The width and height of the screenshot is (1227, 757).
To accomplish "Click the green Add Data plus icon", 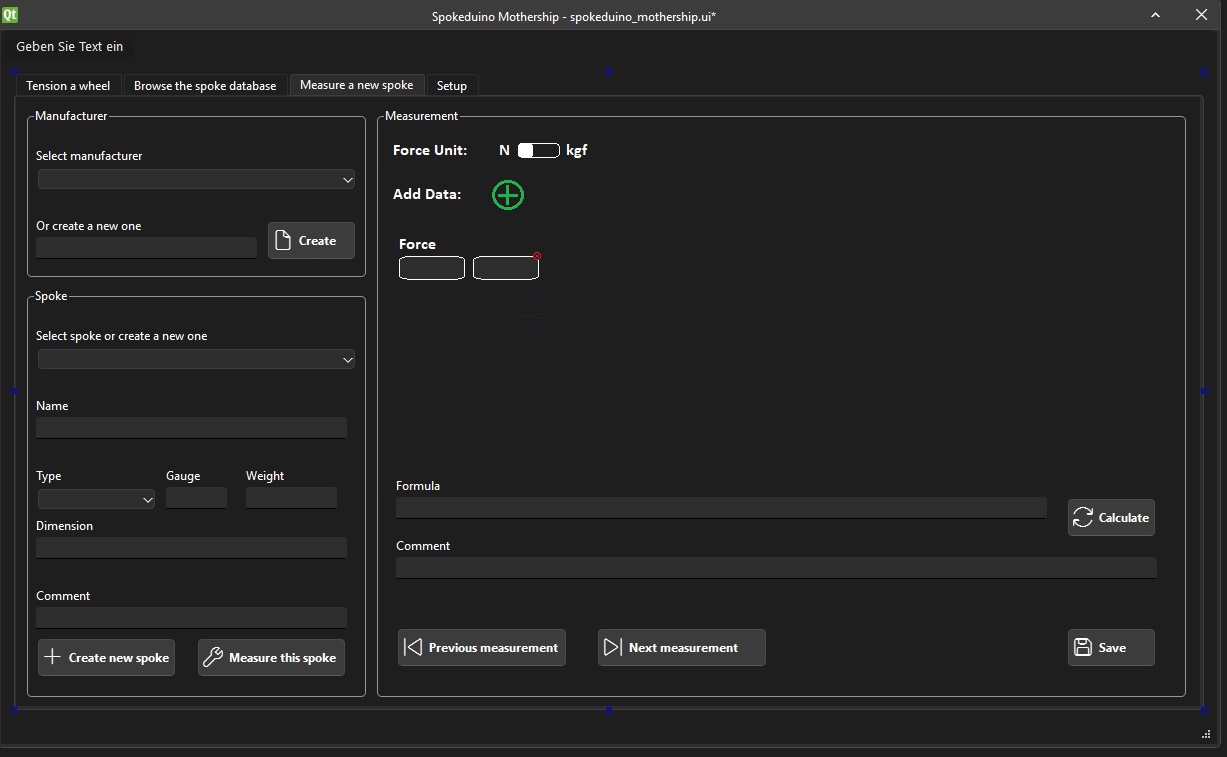I will pos(508,194).
